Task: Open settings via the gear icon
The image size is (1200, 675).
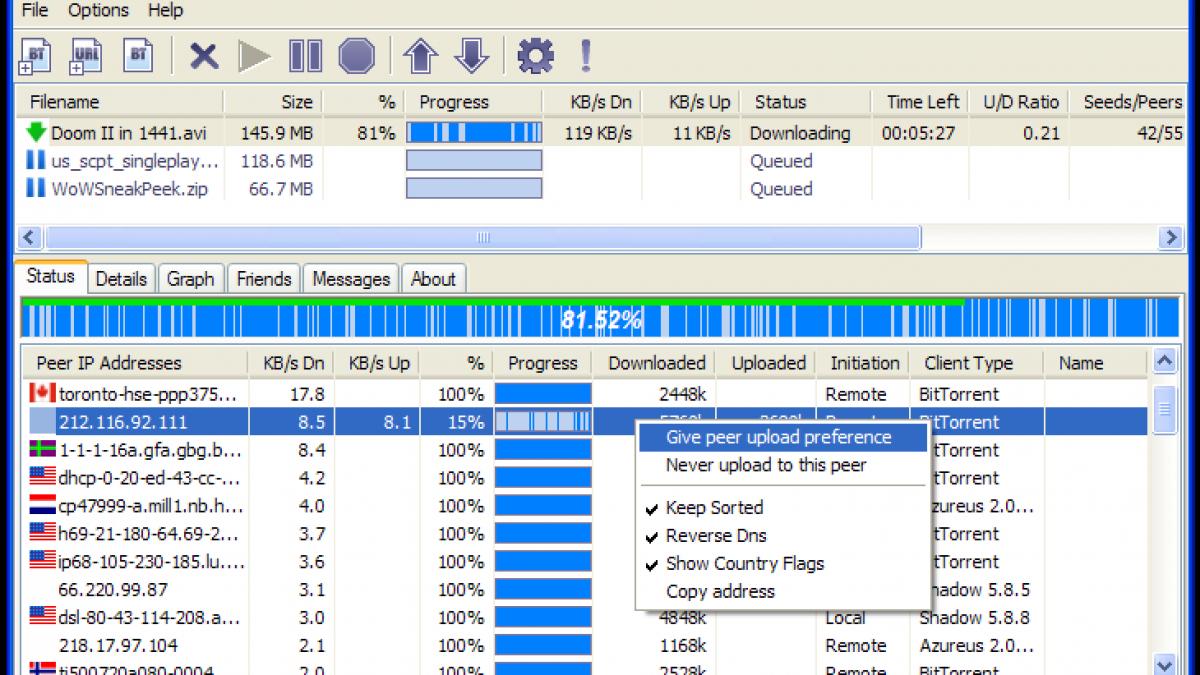Action: tap(535, 56)
